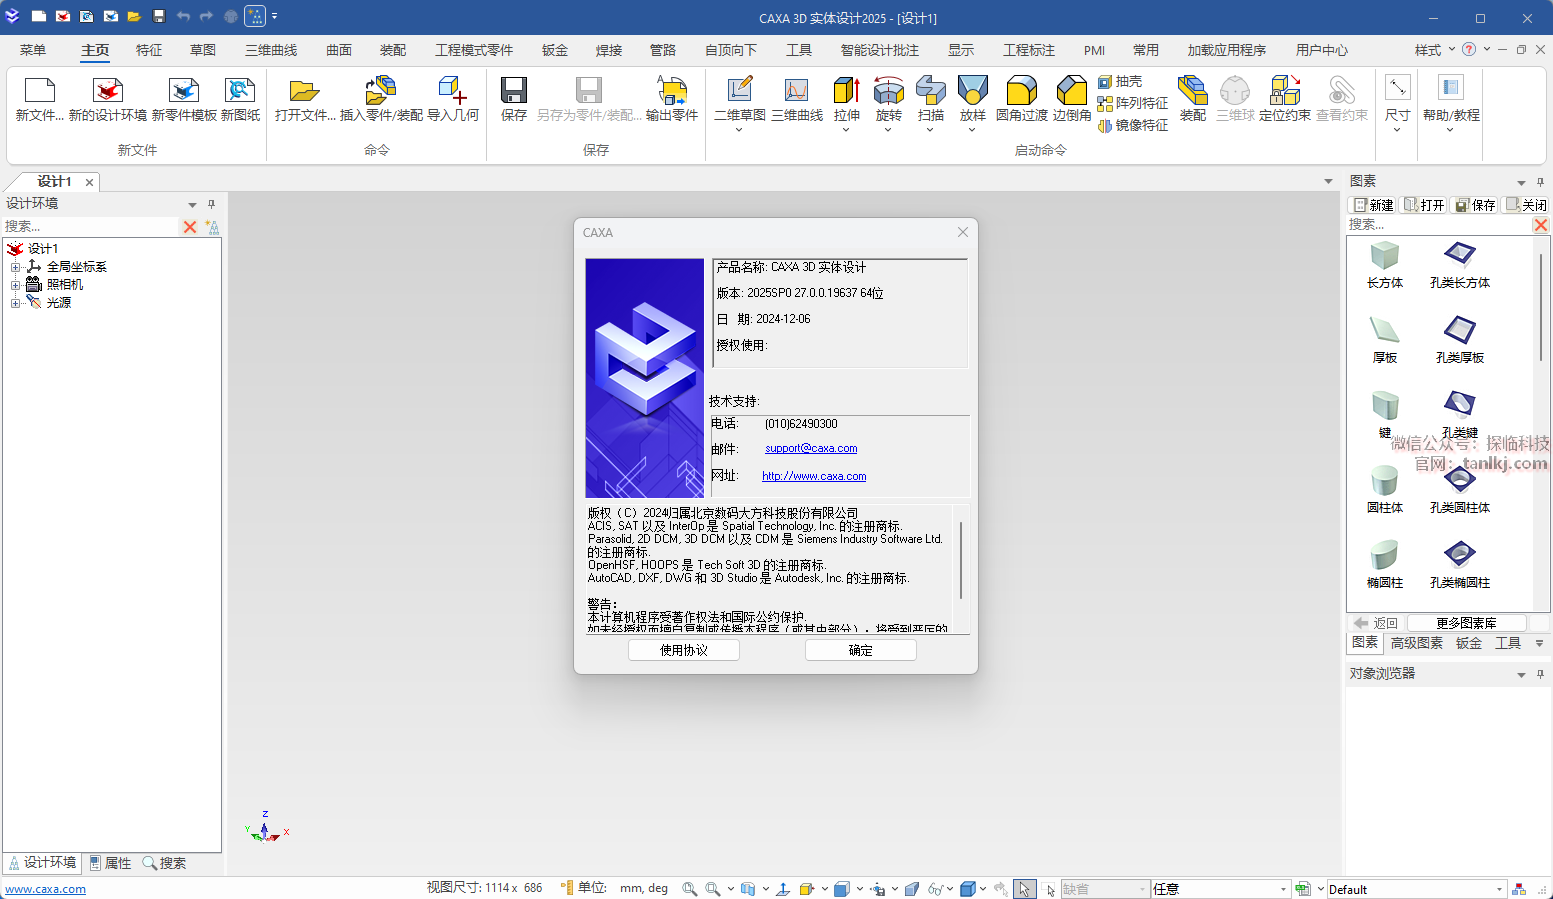
Task: Select the 长方体 block thumbnail
Action: (x=1384, y=257)
